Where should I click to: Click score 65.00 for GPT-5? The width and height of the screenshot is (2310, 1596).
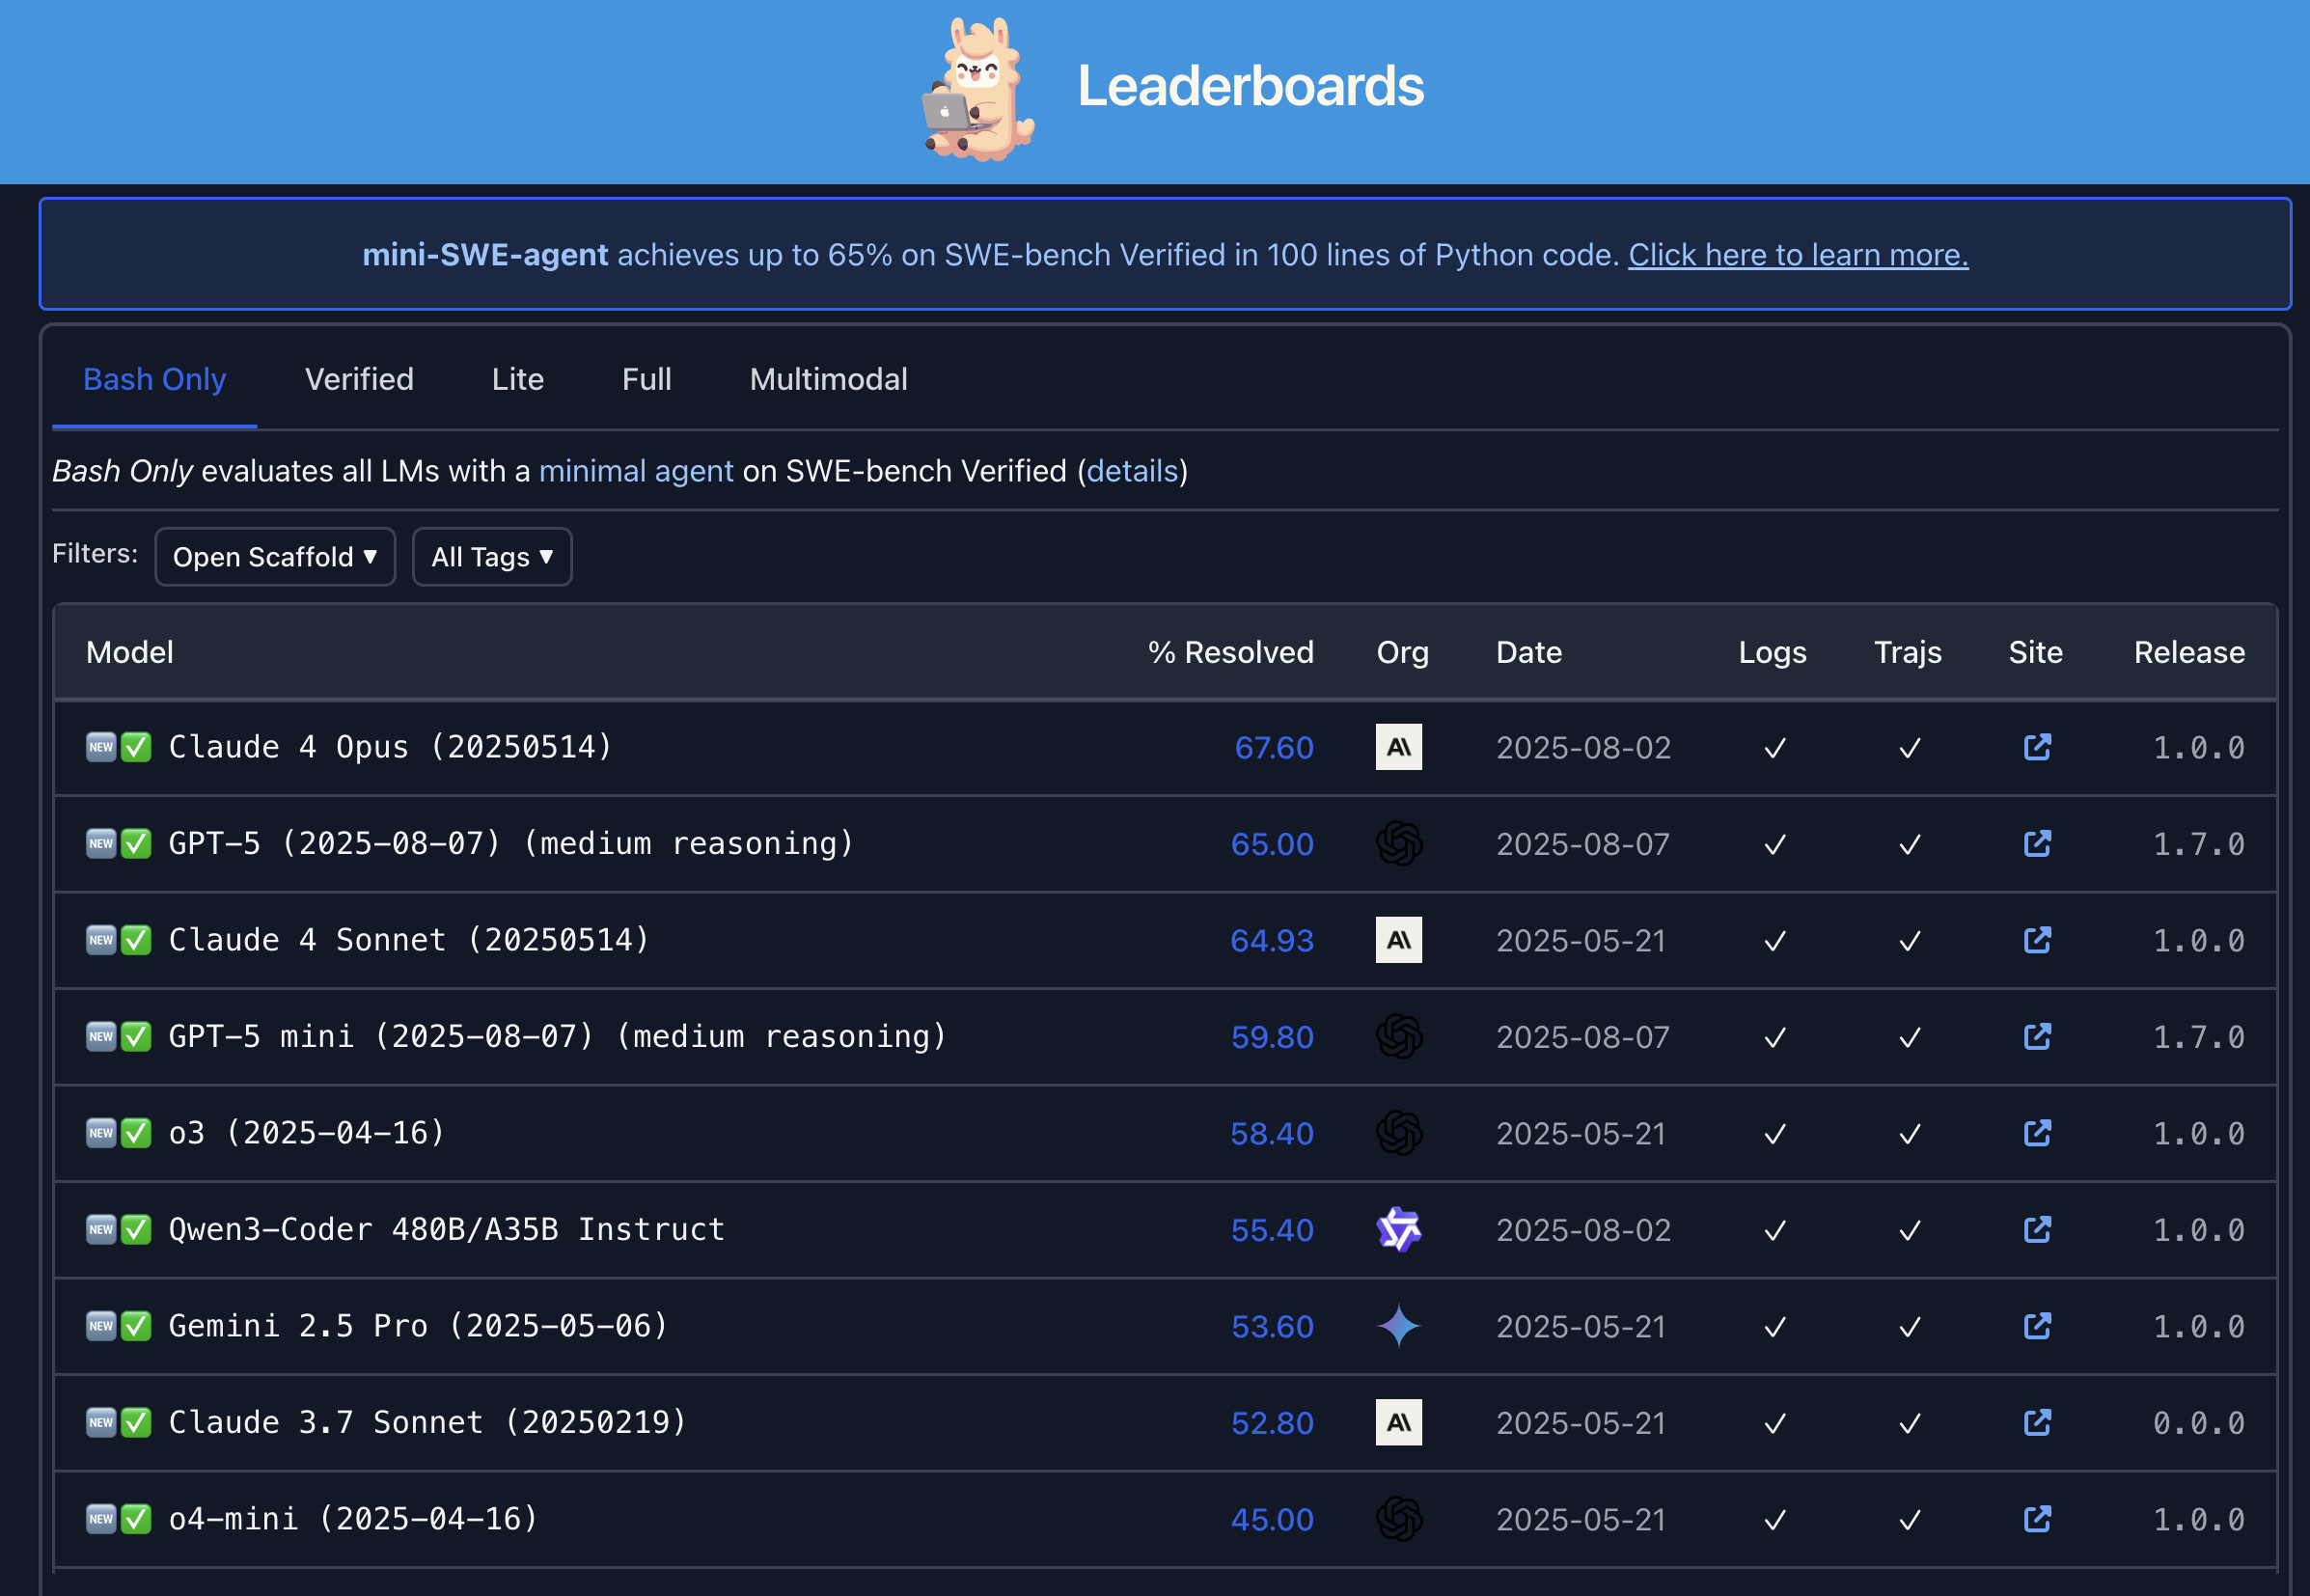click(1272, 845)
